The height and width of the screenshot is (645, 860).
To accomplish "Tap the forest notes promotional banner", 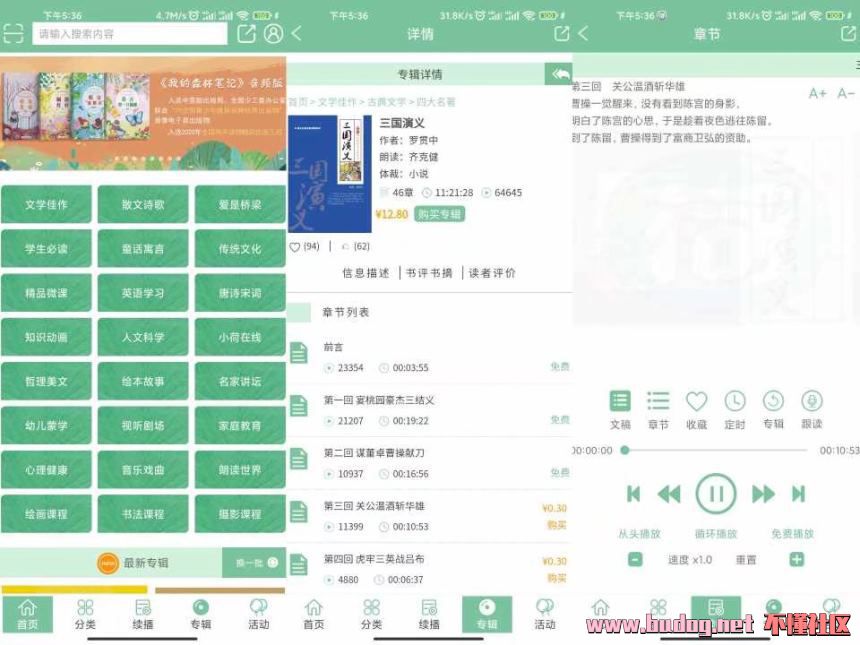I will coord(143,114).
